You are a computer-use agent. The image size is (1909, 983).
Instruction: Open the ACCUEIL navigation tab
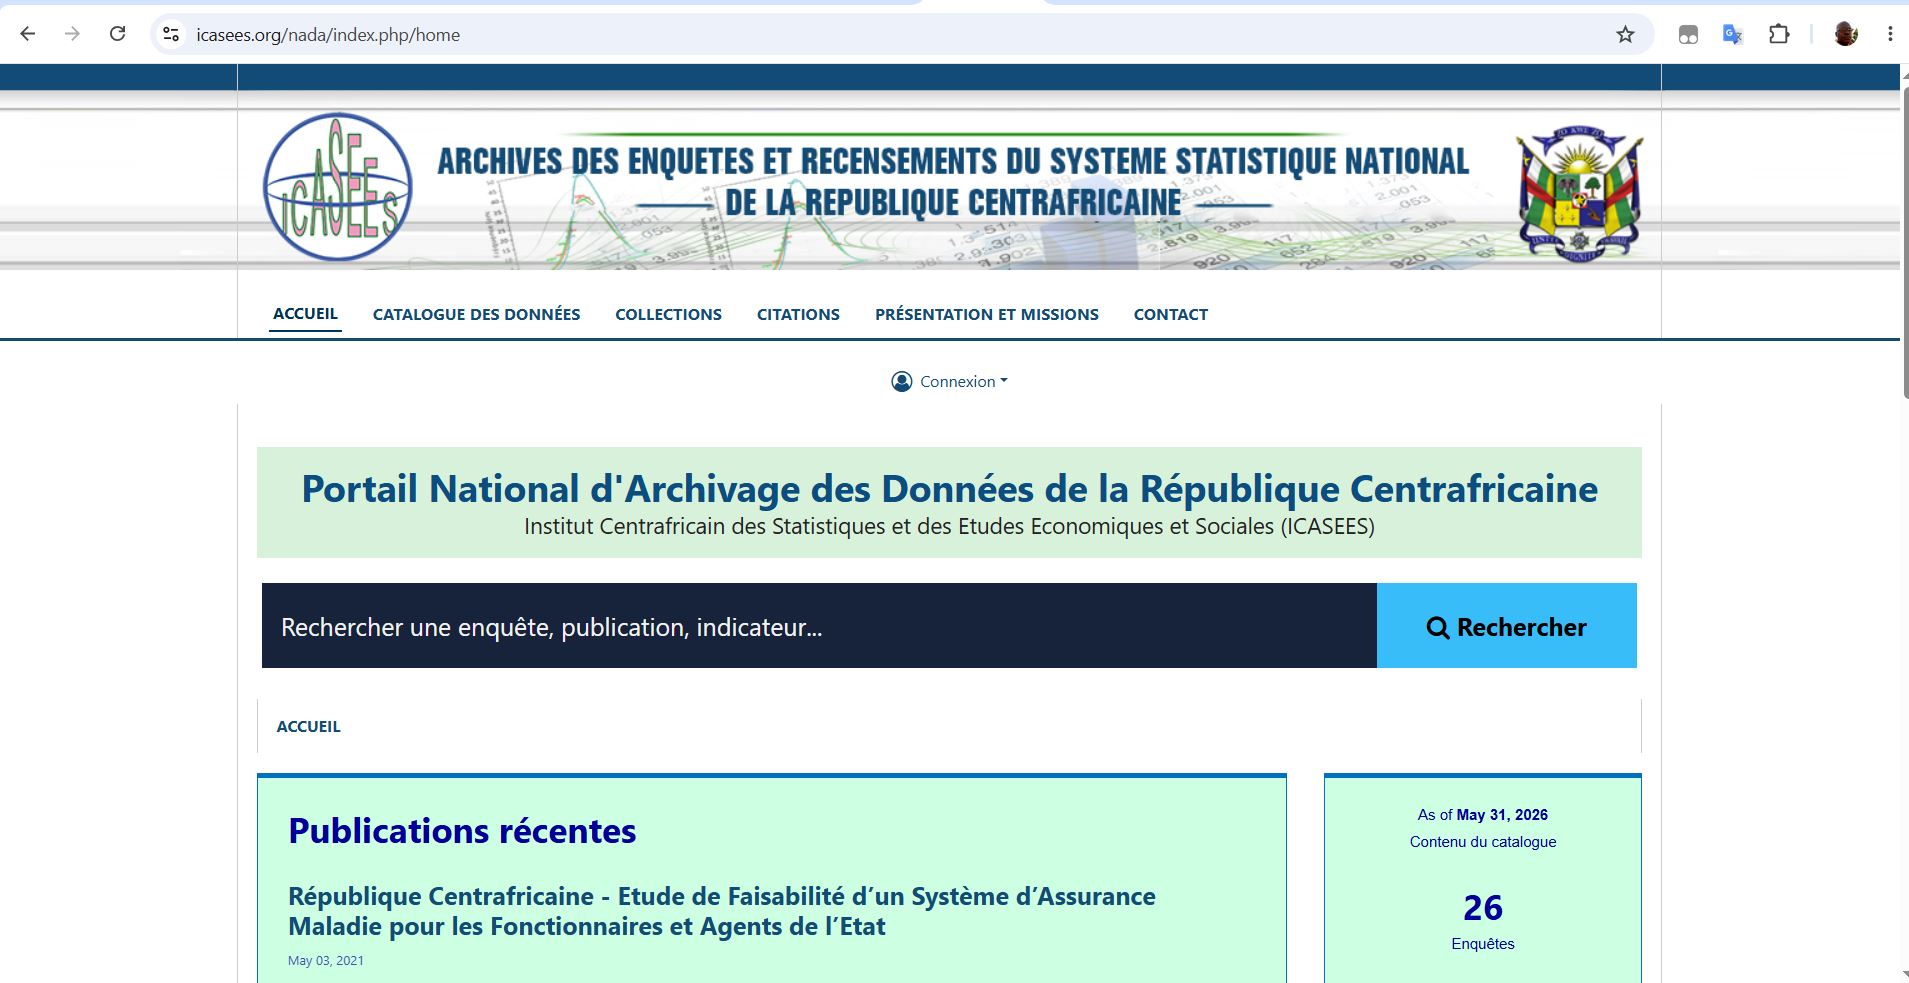click(x=305, y=314)
